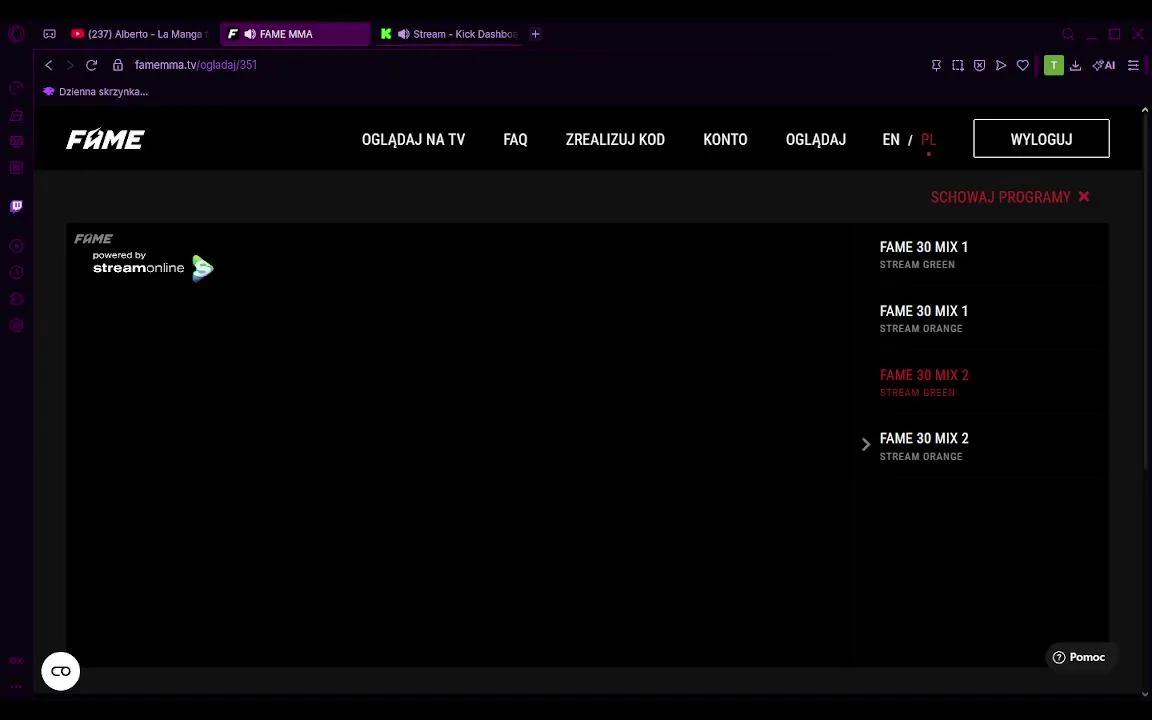Click the FAME logo in site header

(105, 139)
